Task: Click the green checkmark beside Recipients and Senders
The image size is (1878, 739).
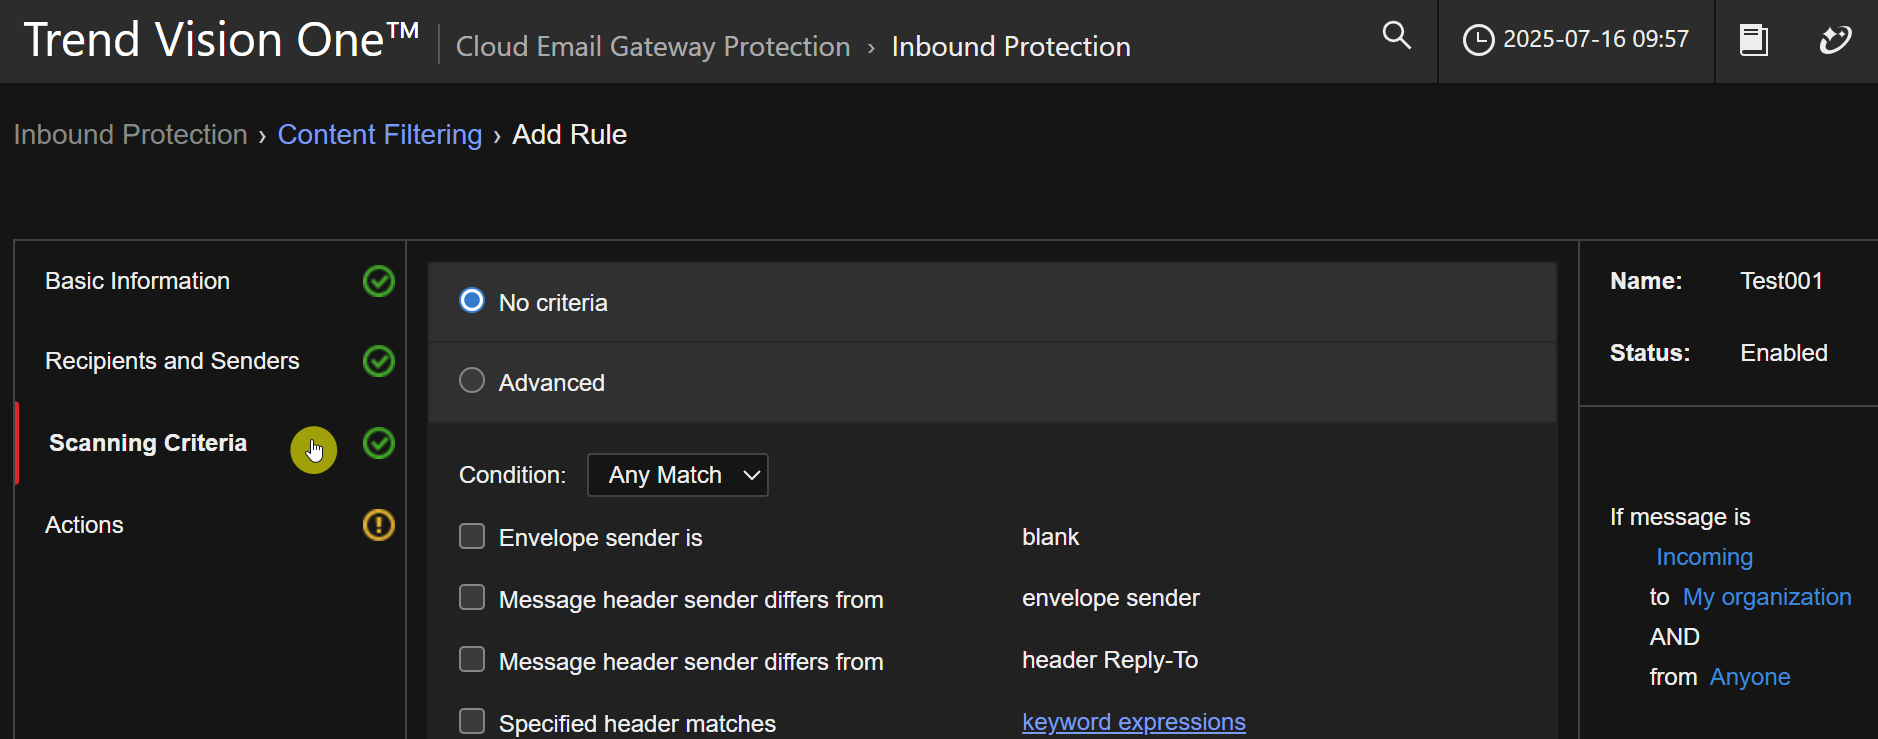Action: click(x=378, y=361)
